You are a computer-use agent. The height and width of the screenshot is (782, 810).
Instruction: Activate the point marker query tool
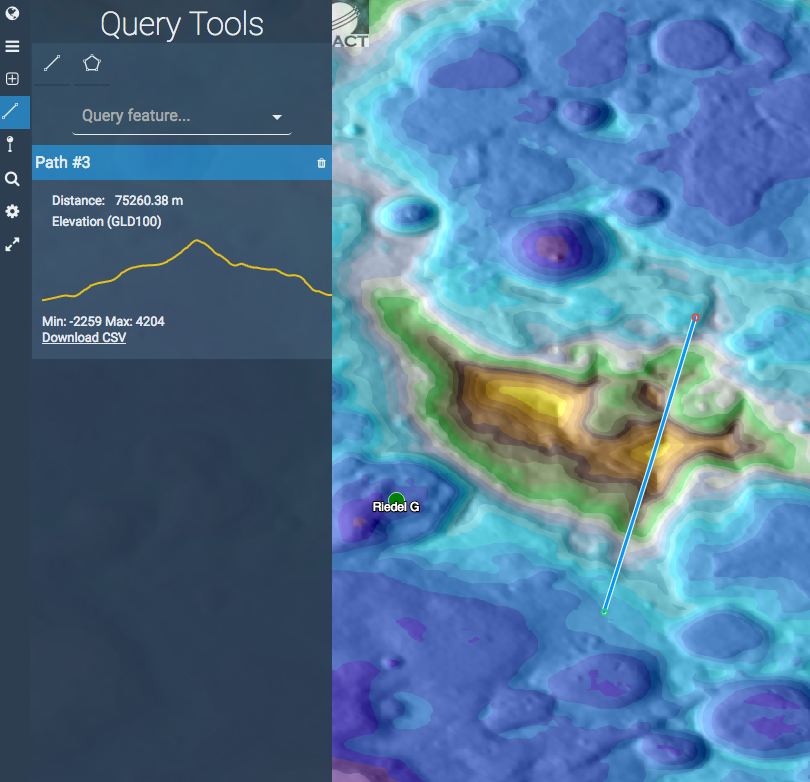pyautogui.click(x=13, y=144)
